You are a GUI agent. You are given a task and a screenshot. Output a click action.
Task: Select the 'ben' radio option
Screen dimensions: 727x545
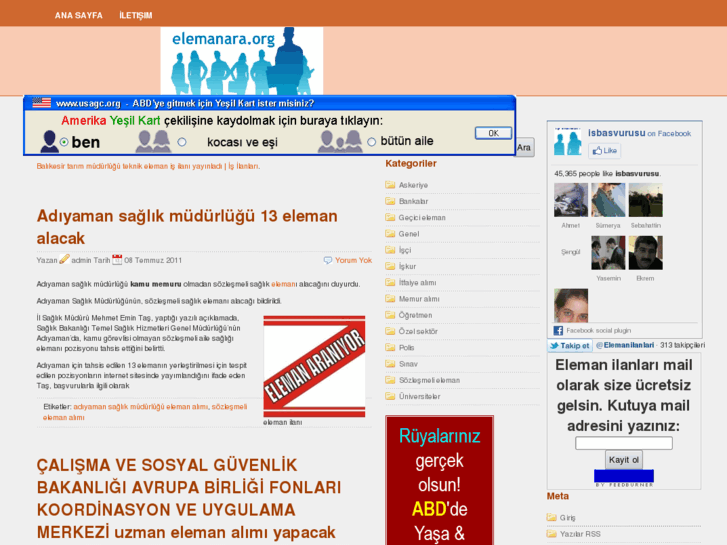pyautogui.click(x=64, y=142)
